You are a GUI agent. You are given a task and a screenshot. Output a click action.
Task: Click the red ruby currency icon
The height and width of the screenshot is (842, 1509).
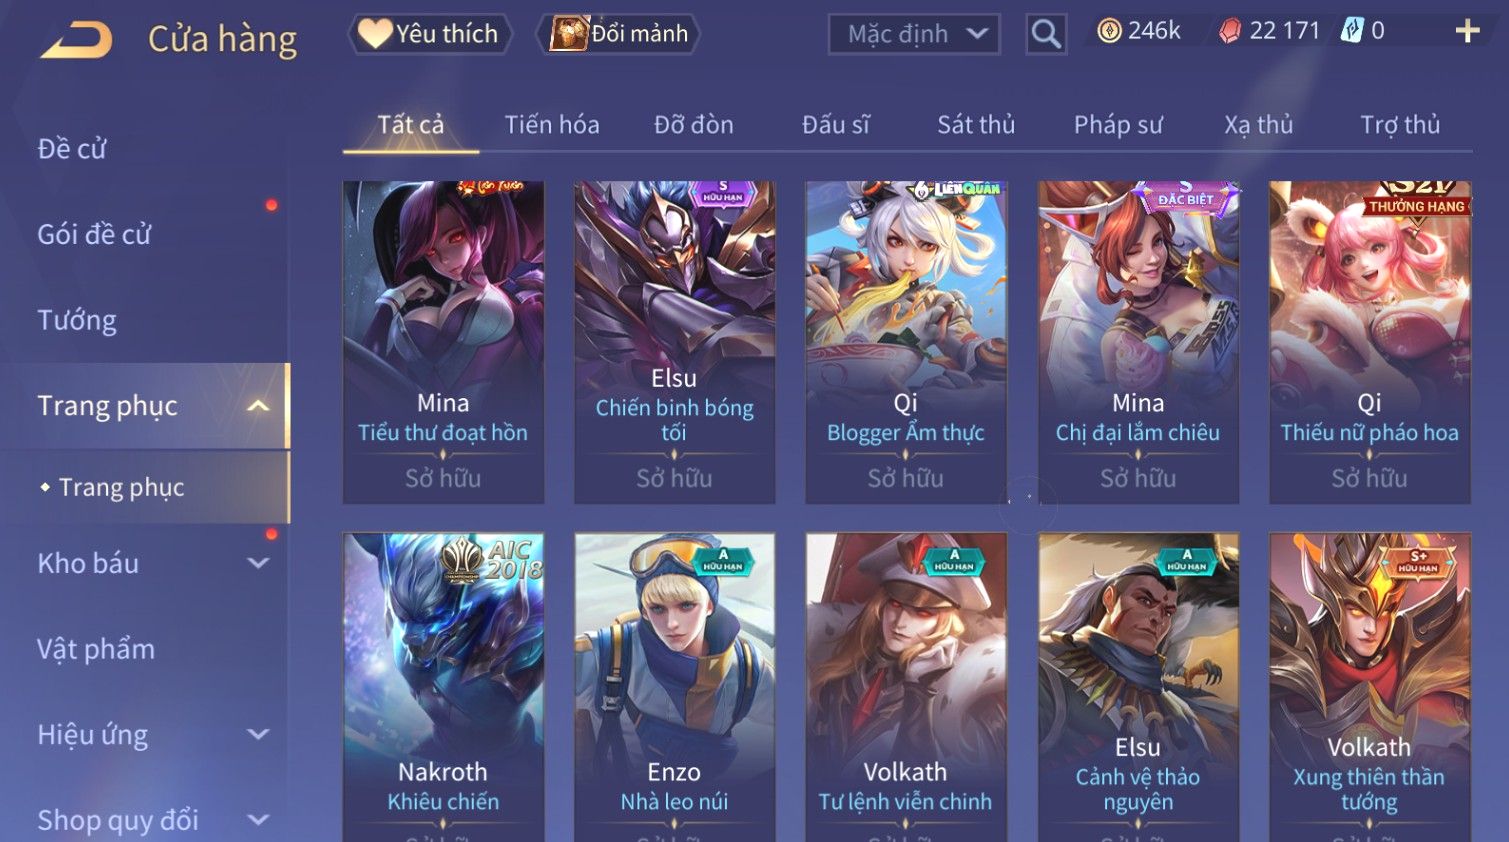coord(1230,32)
